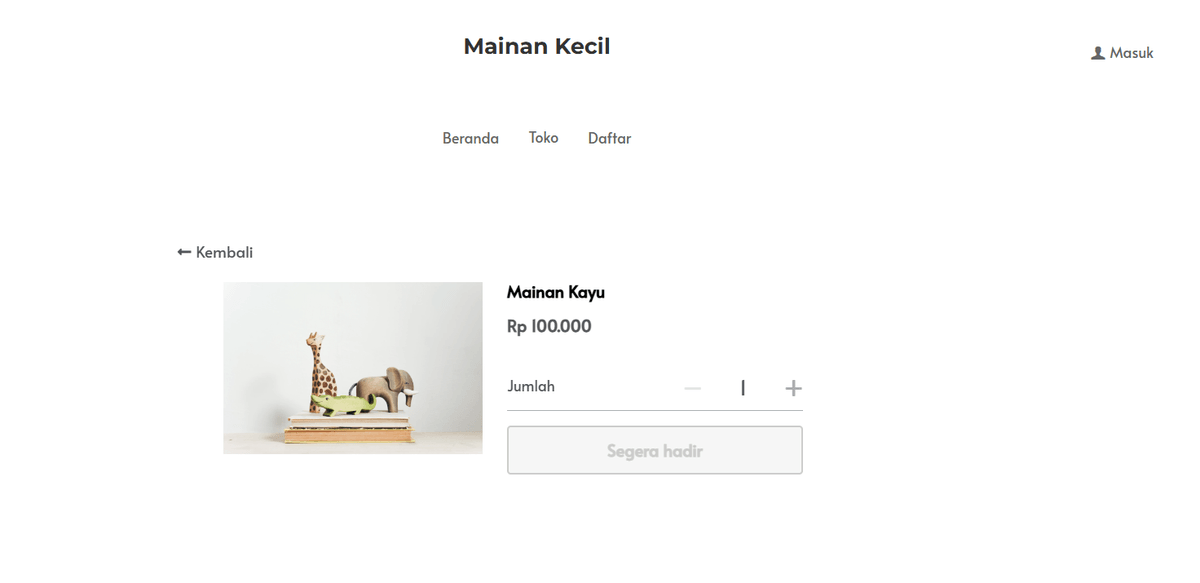Screen dimensions: 1200x583
Task: Click the Mainan Kecil site title
Action: (x=536, y=45)
